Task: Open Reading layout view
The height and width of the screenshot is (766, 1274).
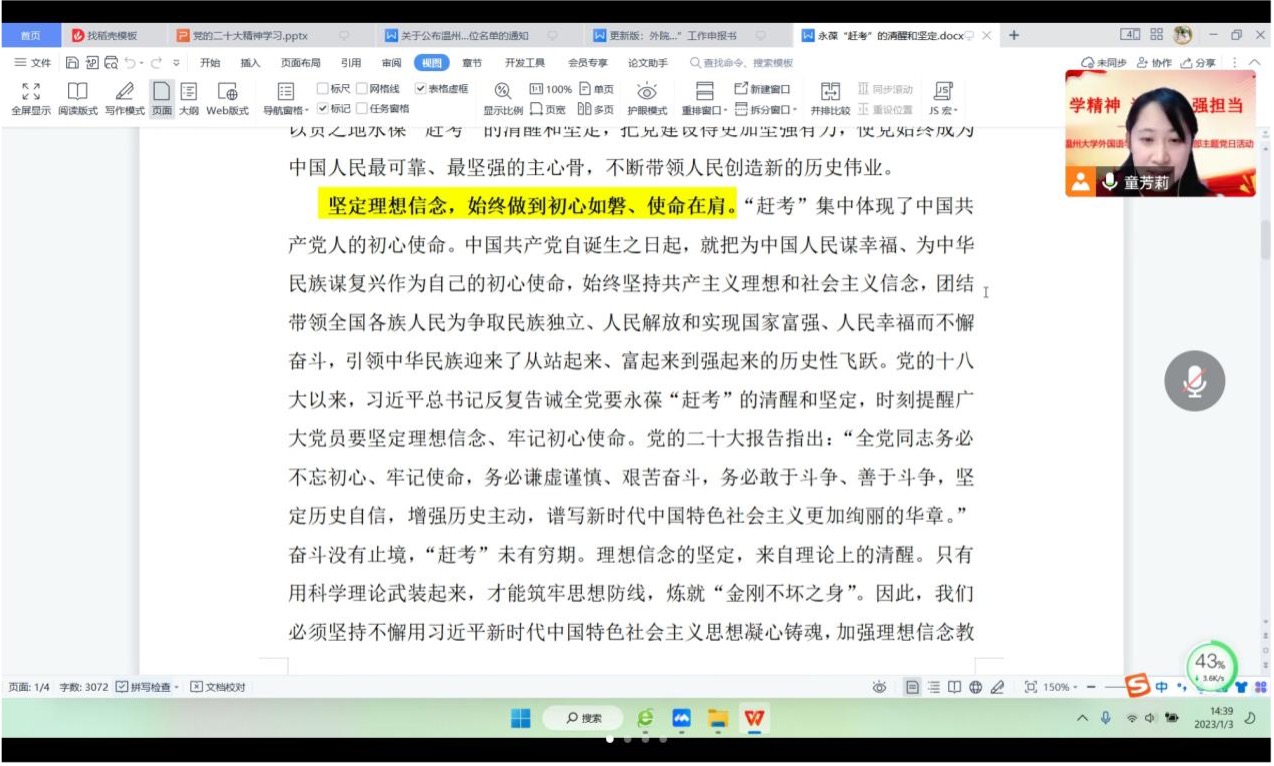Action: pos(77,98)
